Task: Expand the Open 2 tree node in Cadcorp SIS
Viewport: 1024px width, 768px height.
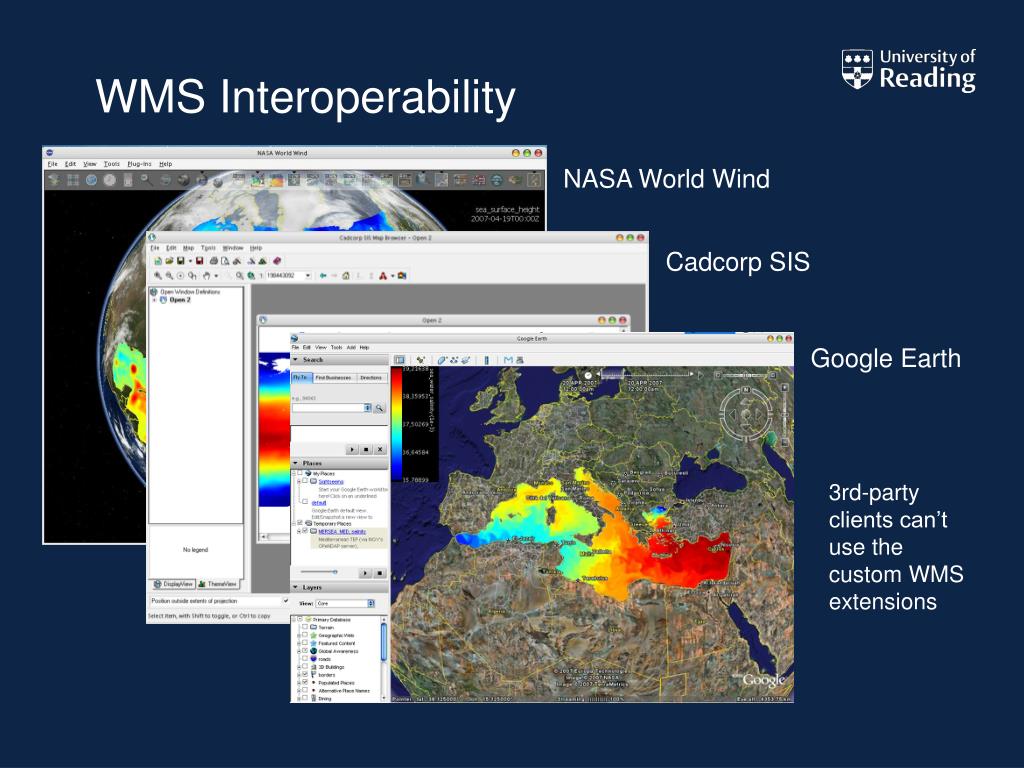Action: (x=154, y=300)
